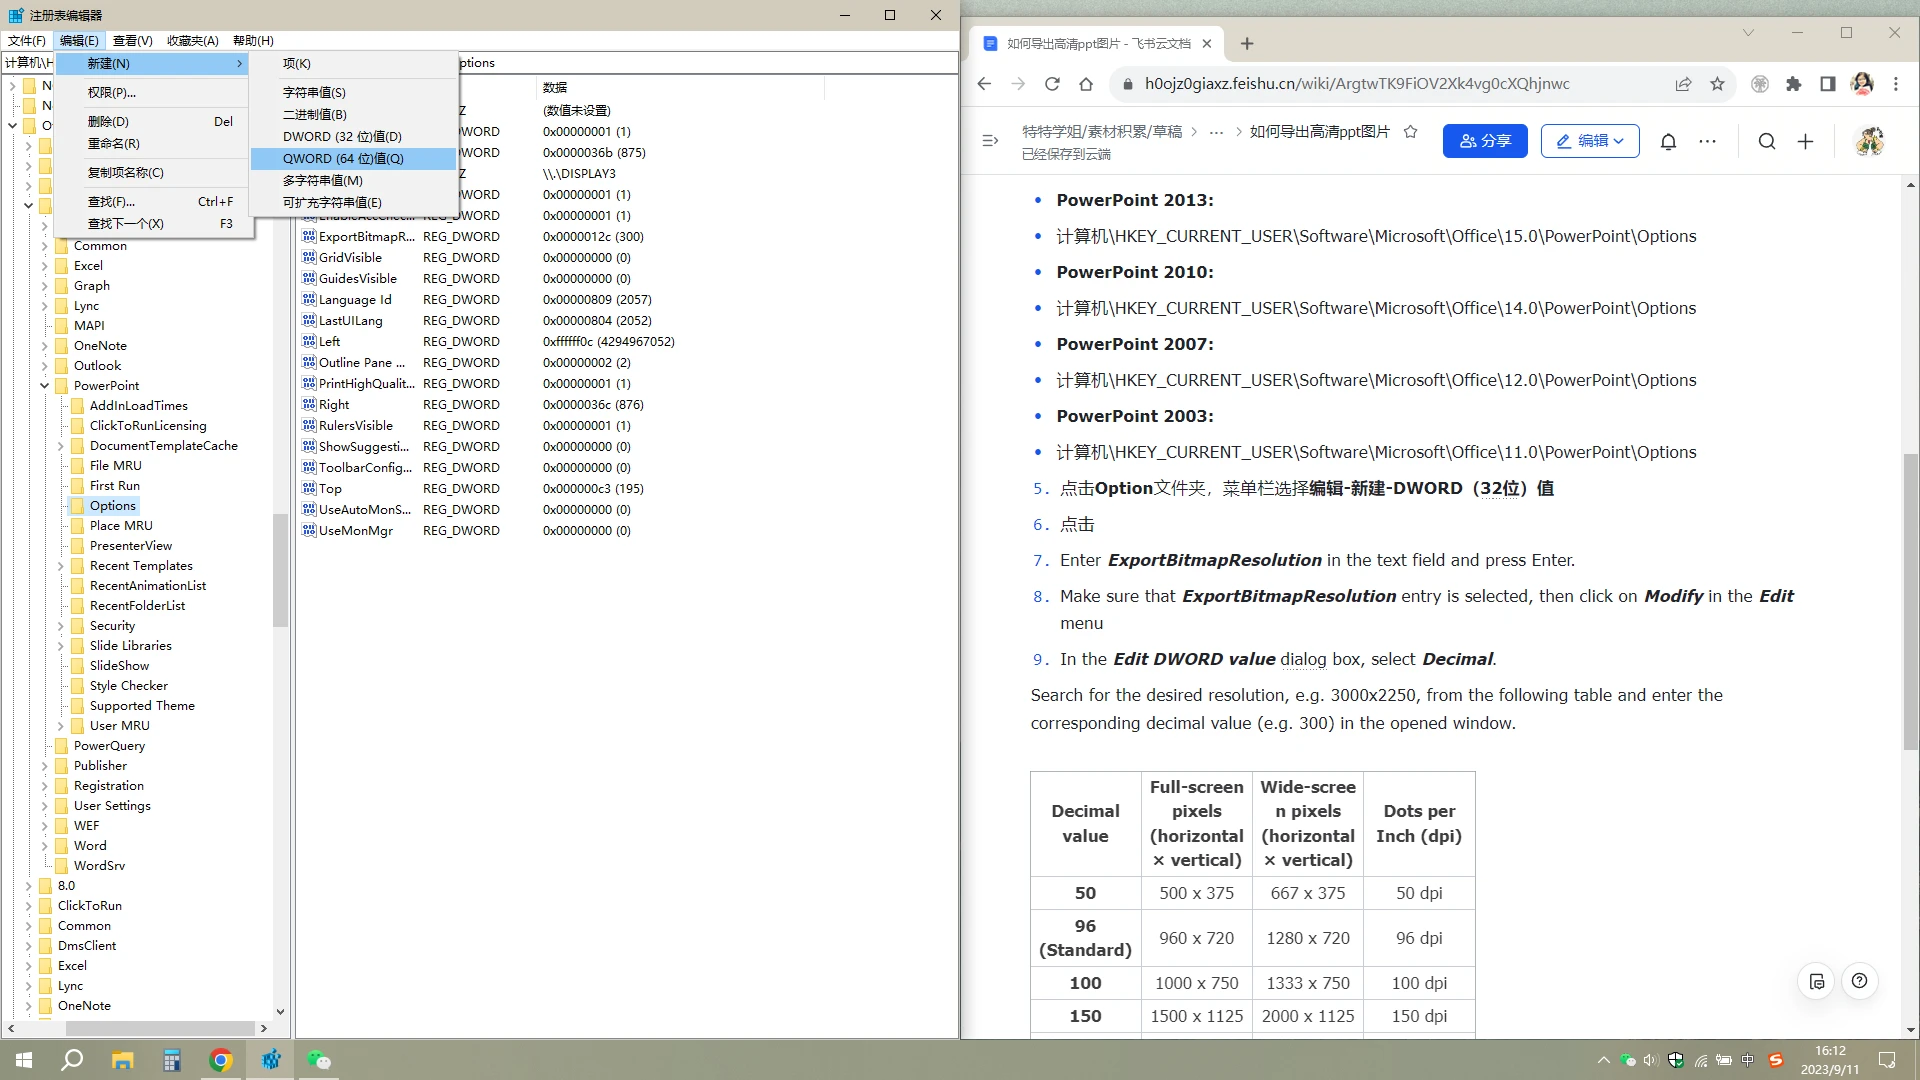1920x1080 pixels.
Task: Click the registry tree vertical scrollbar thumb
Action: tap(280, 570)
